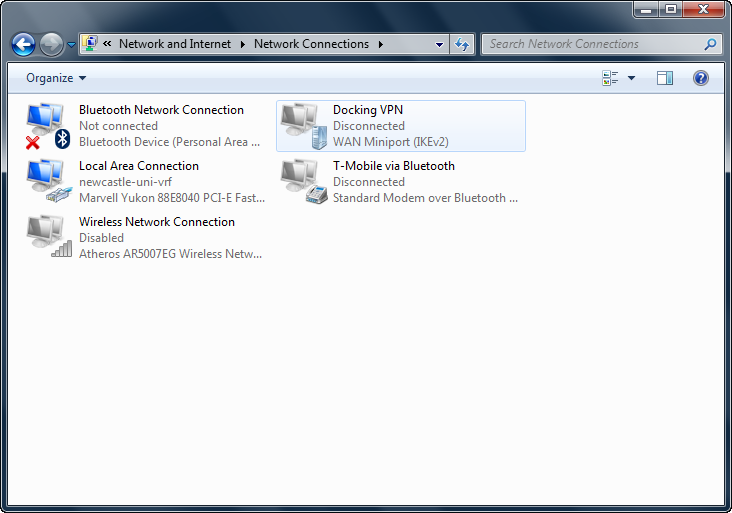Viewport: 732px width, 513px height.
Task: Click the Change your view button
Action: (610, 78)
